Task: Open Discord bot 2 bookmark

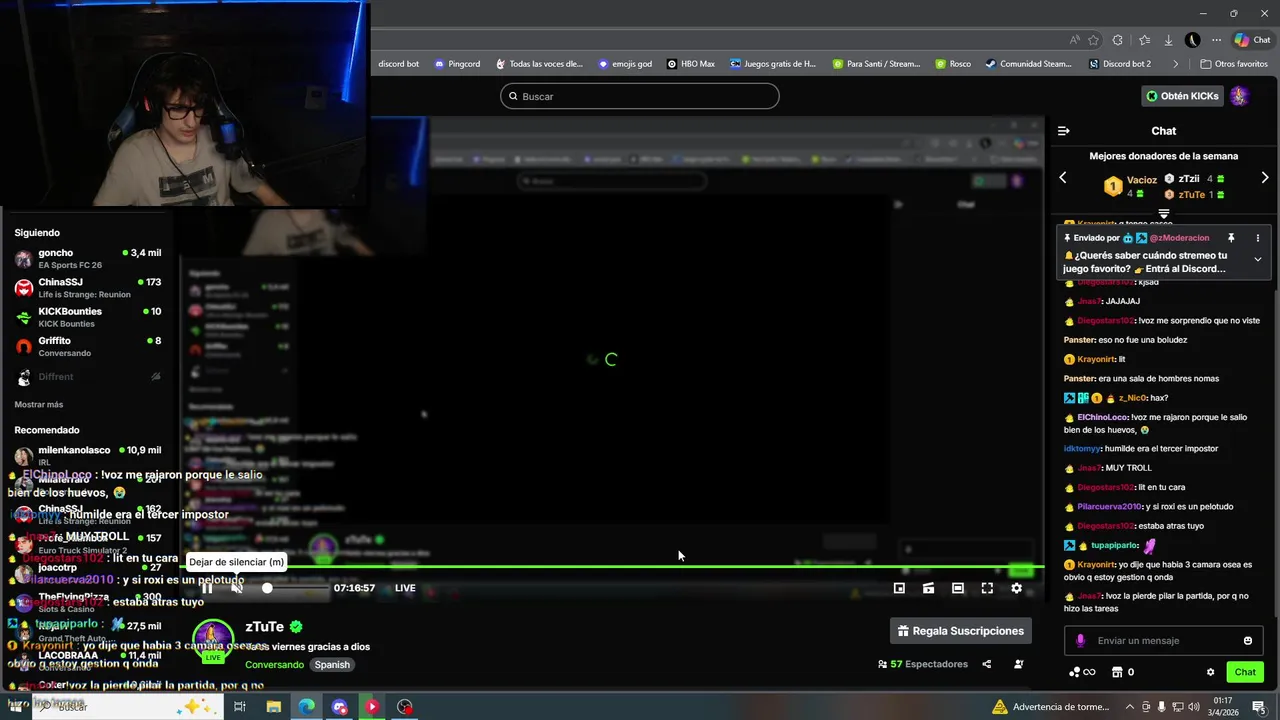Action: [1119, 64]
